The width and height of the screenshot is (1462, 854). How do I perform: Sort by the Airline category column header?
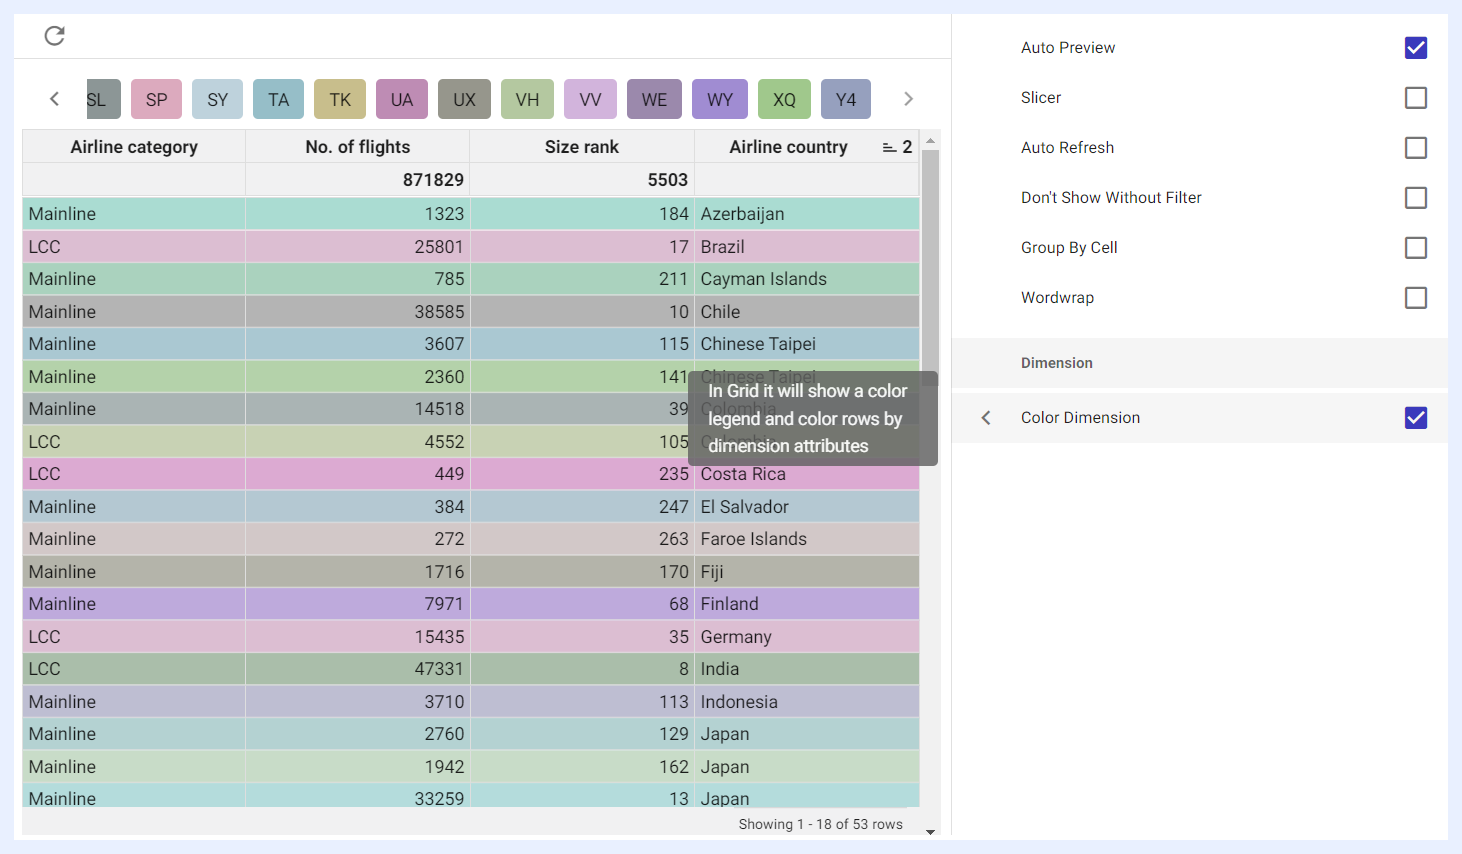pyautogui.click(x=134, y=147)
